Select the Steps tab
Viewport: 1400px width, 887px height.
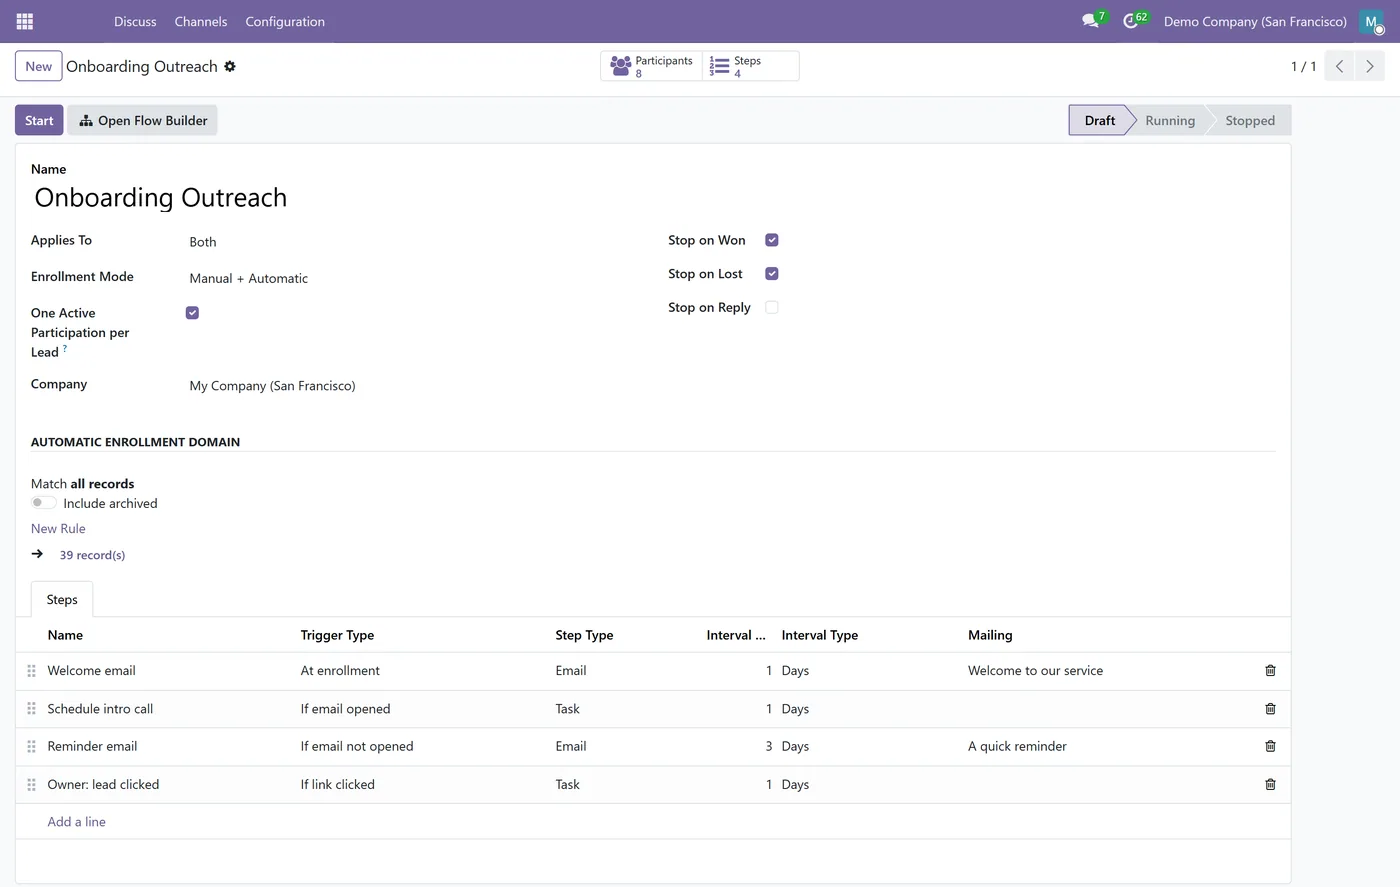point(62,599)
